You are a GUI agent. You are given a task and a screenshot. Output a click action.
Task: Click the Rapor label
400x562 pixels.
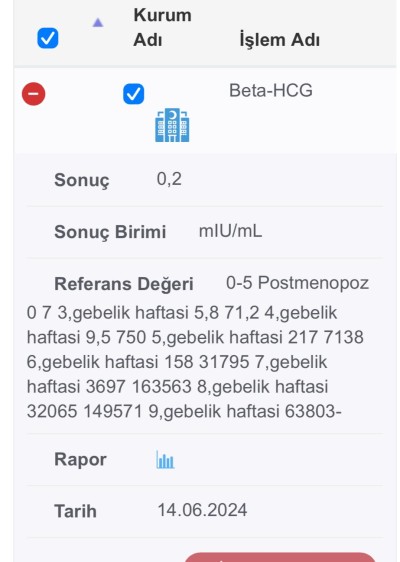(80, 459)
